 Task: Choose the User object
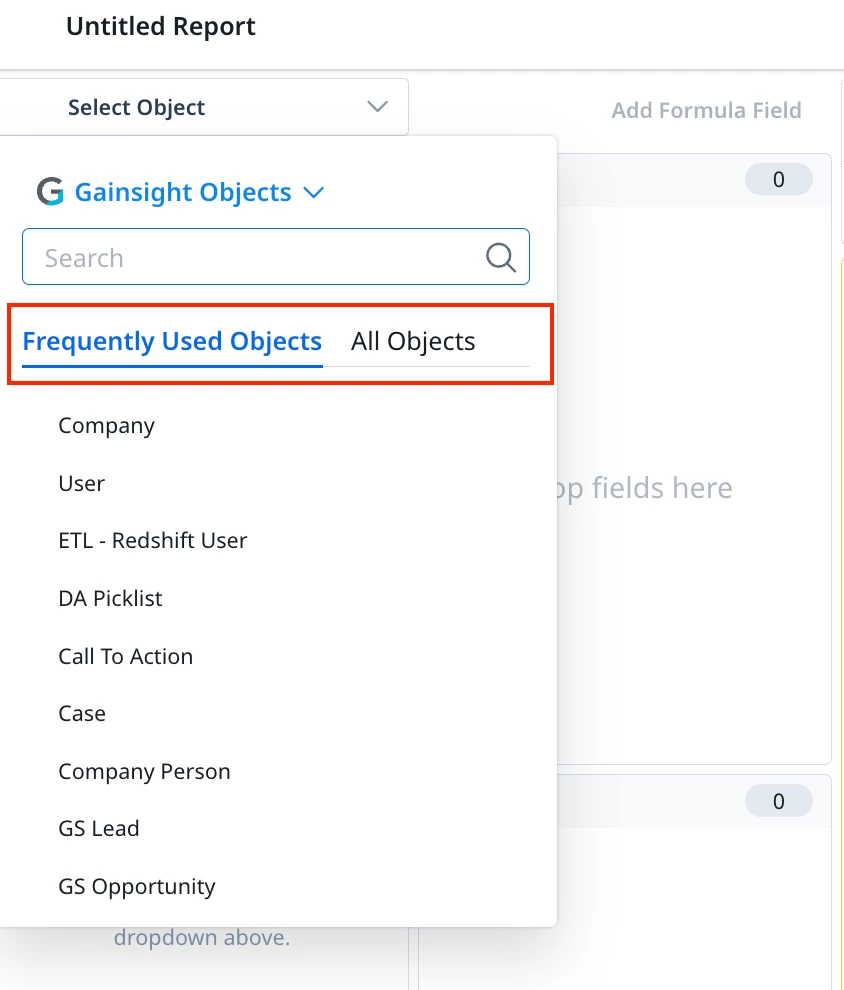pyautogui.click(x=81, y=484)
